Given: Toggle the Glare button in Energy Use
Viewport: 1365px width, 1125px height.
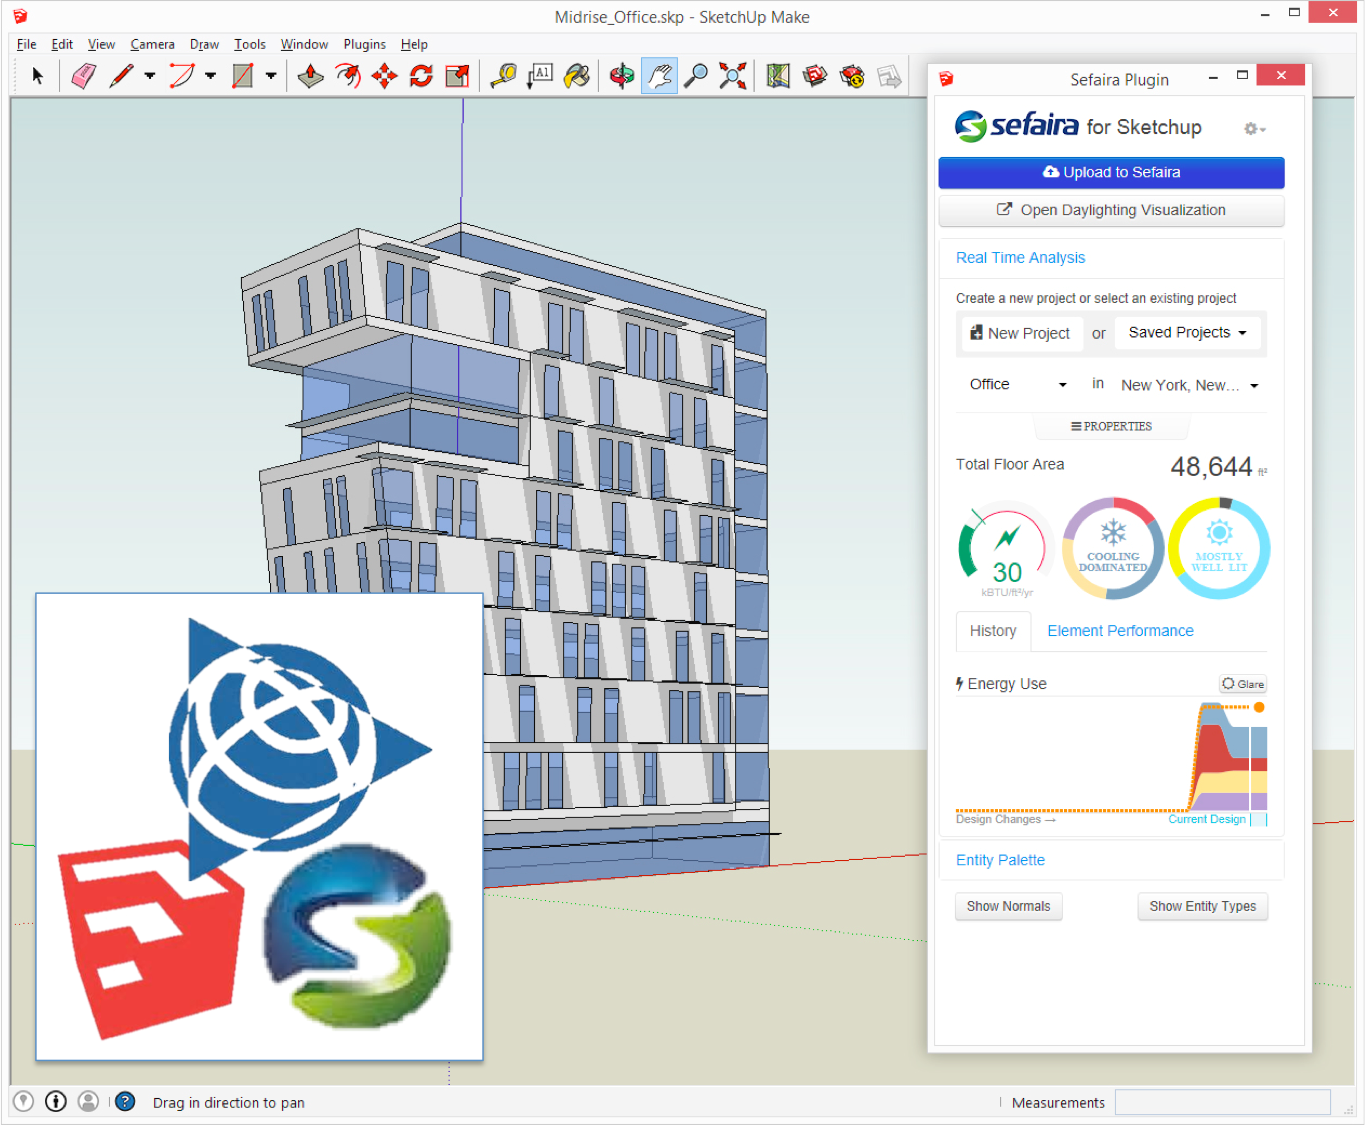Looking at the screenshot, I should pos(1243,684).
